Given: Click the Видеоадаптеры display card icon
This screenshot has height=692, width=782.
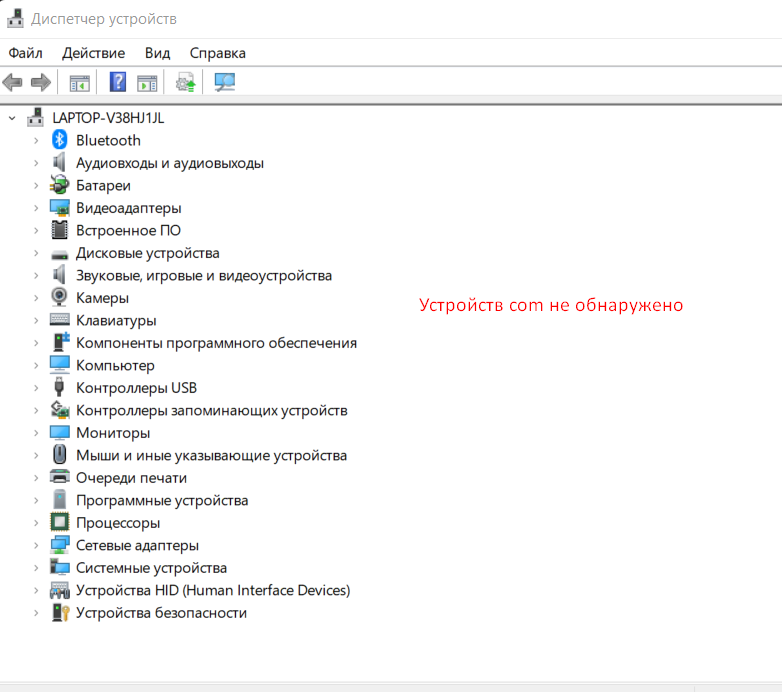Looking at the screenshot, I should click(60, 207).
